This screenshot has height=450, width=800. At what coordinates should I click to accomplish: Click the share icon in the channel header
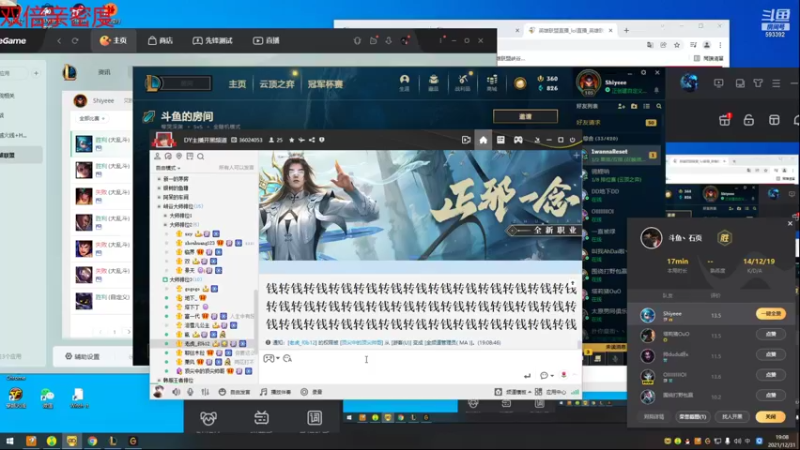point(312,140)
